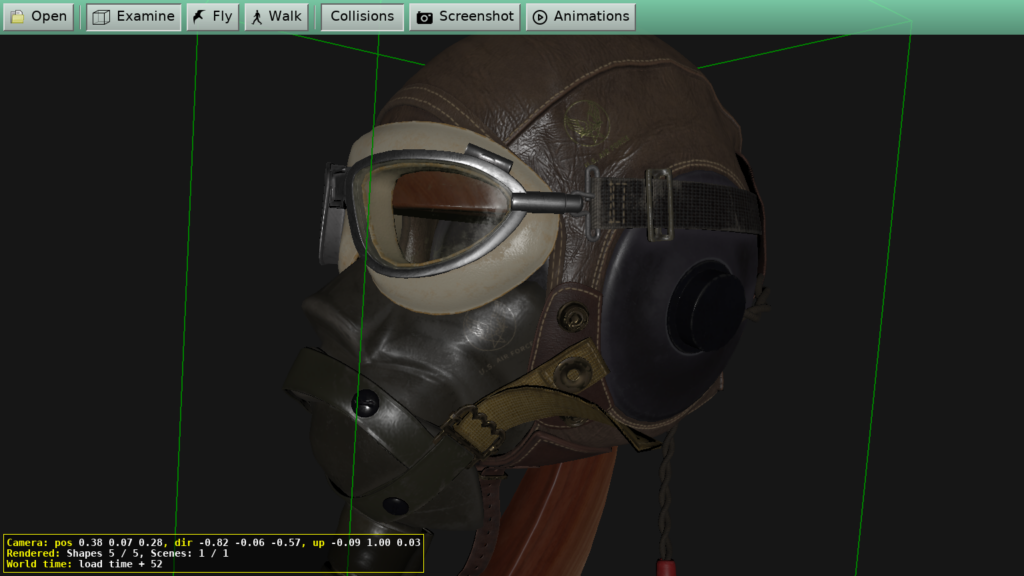Image resolution: width=1024 pixels, height=576 pixels.
Task: Click the camera icon on the Screenshot button
Action: point(424,16)
